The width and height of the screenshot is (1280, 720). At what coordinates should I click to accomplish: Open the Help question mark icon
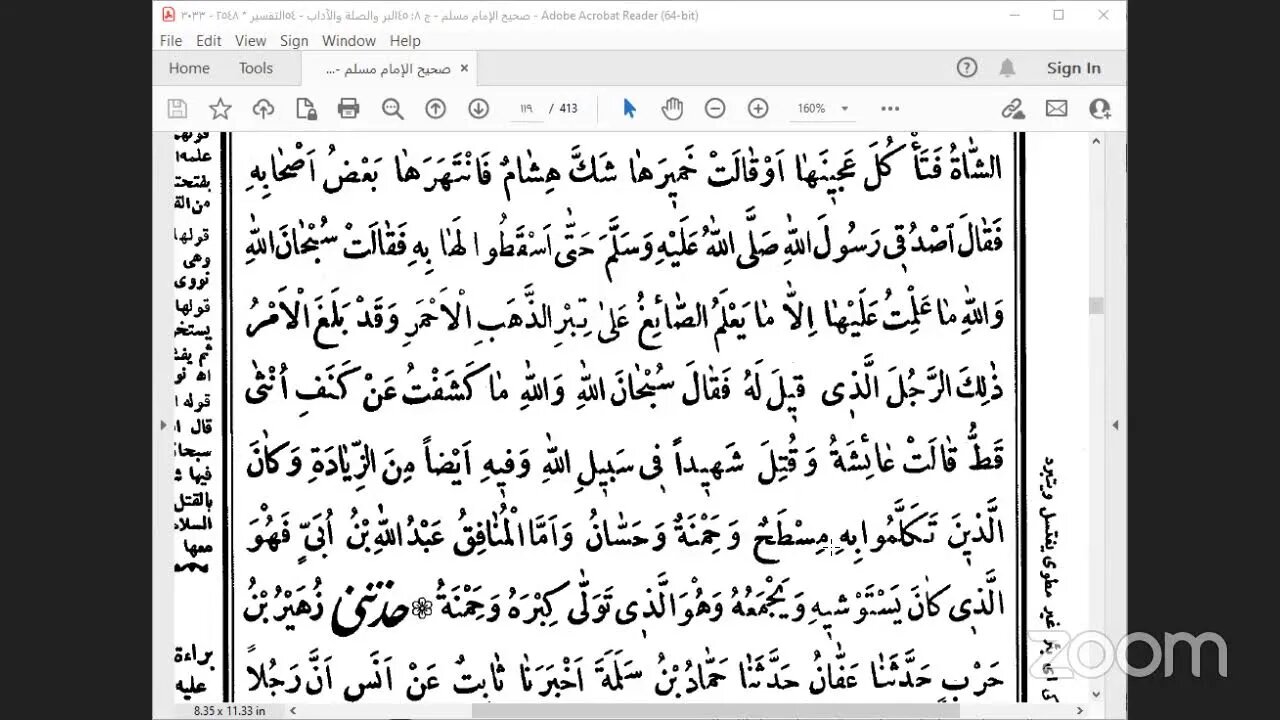pyautogui.click(x=966, y=68)
